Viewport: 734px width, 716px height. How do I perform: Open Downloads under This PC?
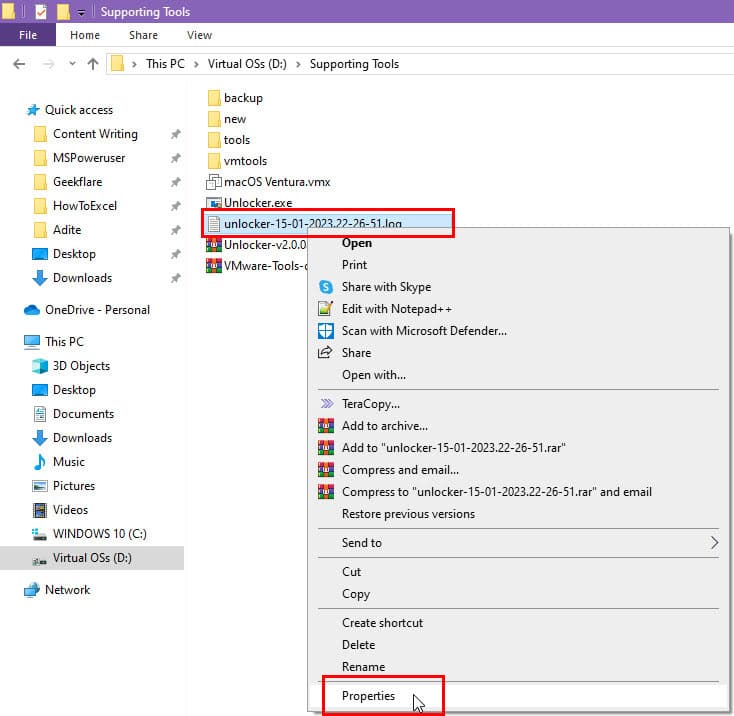coord(82,438)
